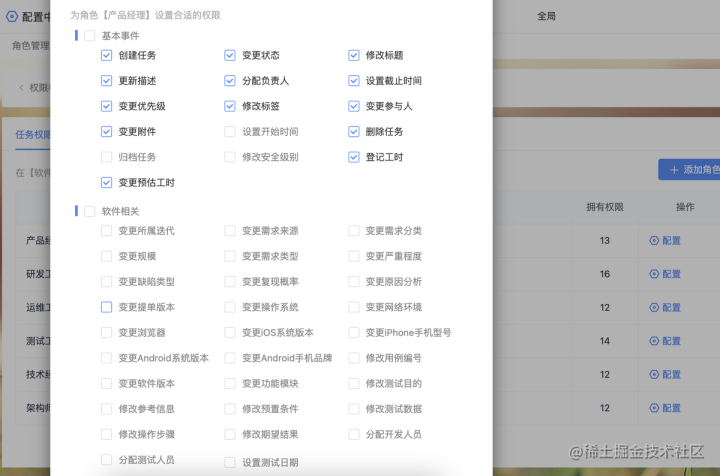Tick the 变更网络环境 checkbox
Screen dimensions: 720x476
click(354, 307)
